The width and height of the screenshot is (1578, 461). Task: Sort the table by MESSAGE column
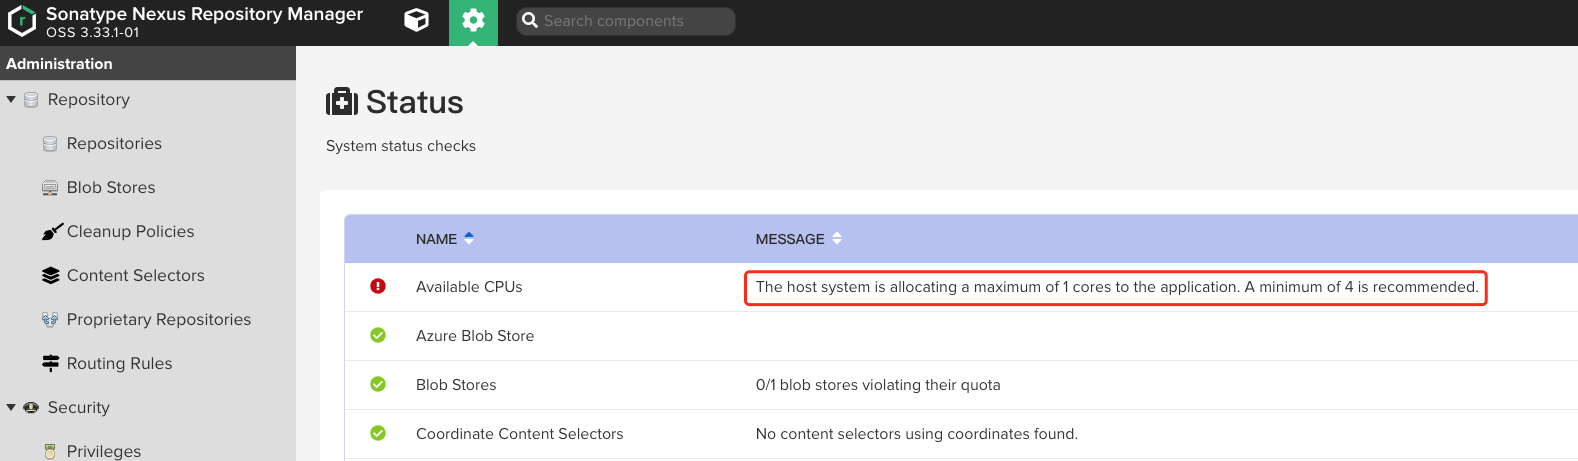[790, 239]
